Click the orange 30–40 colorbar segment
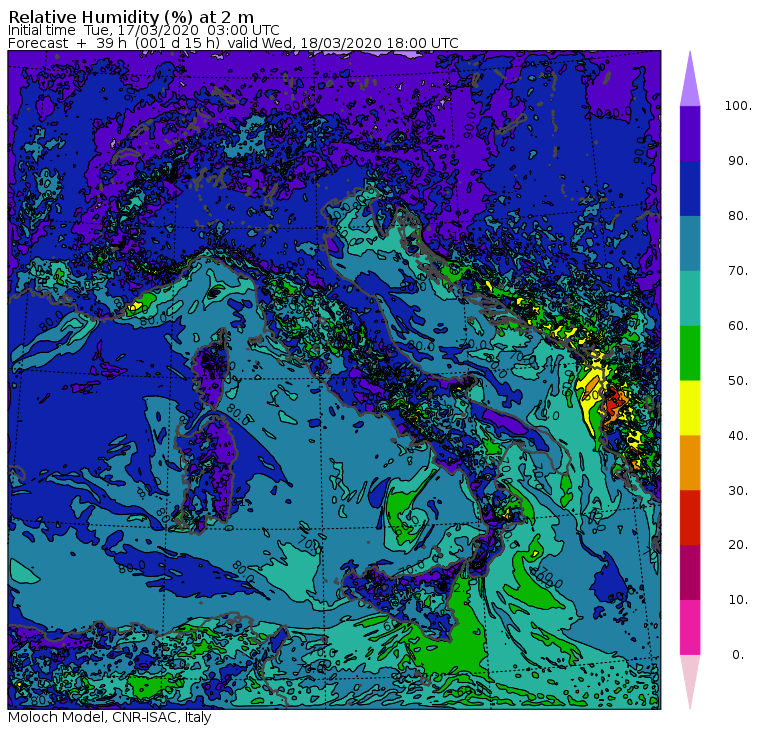Screen dimensions: 760x731 click(x=690, y=462)
